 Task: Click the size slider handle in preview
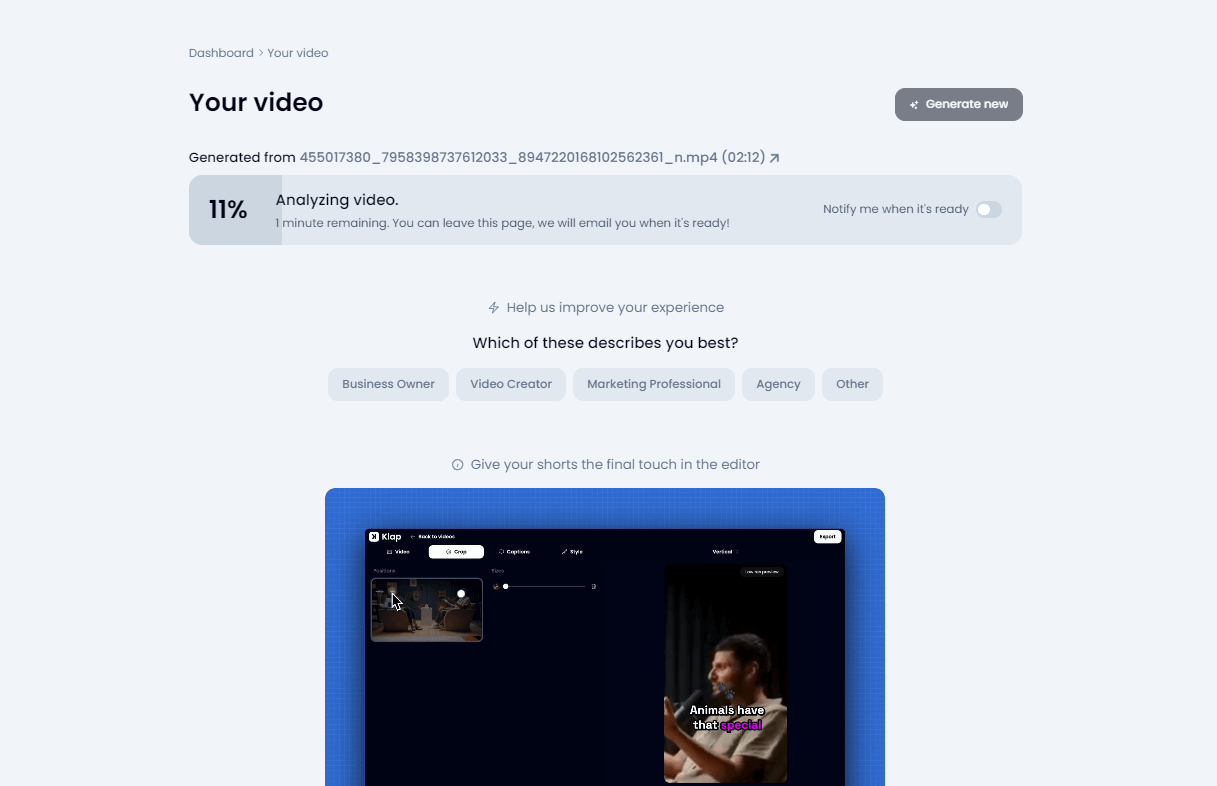pos(505,586)
